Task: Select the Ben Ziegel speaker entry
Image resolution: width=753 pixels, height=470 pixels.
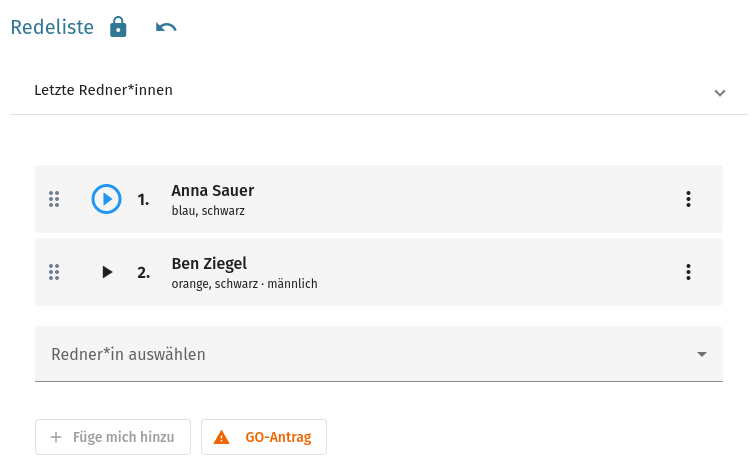Action: click(378, 272)
